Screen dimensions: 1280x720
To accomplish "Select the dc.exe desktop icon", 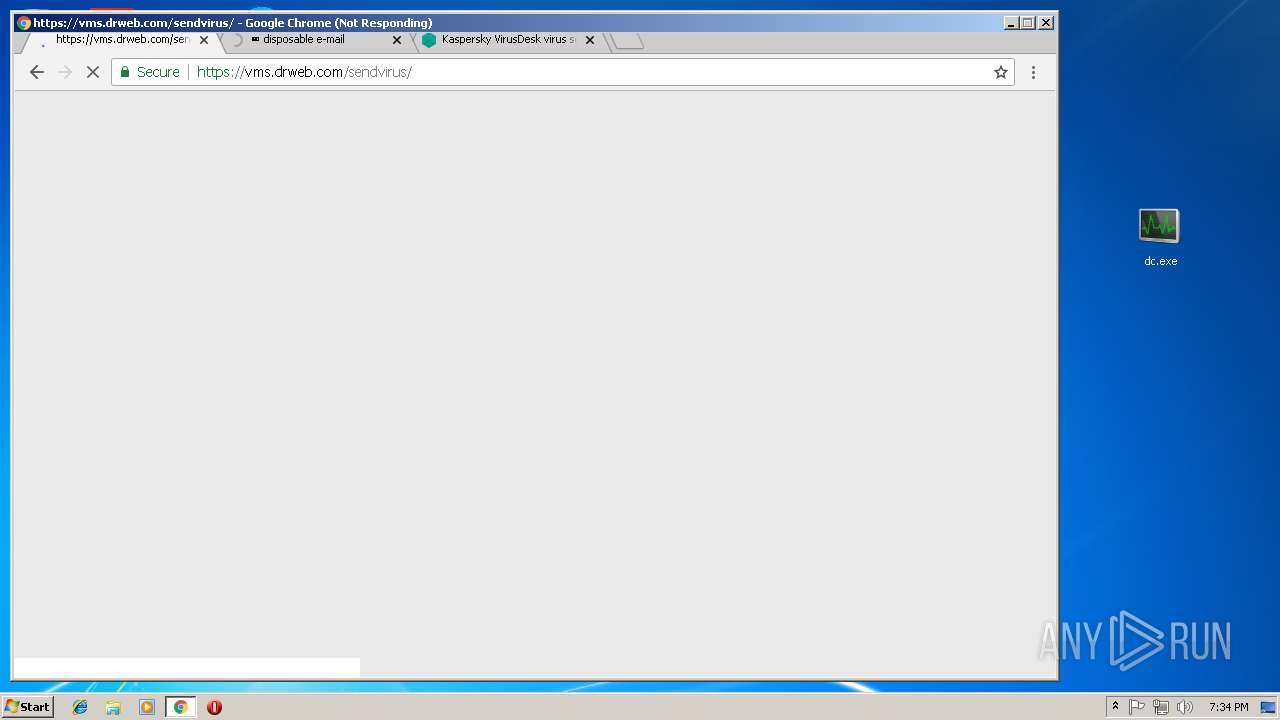I will point(1160,238).
